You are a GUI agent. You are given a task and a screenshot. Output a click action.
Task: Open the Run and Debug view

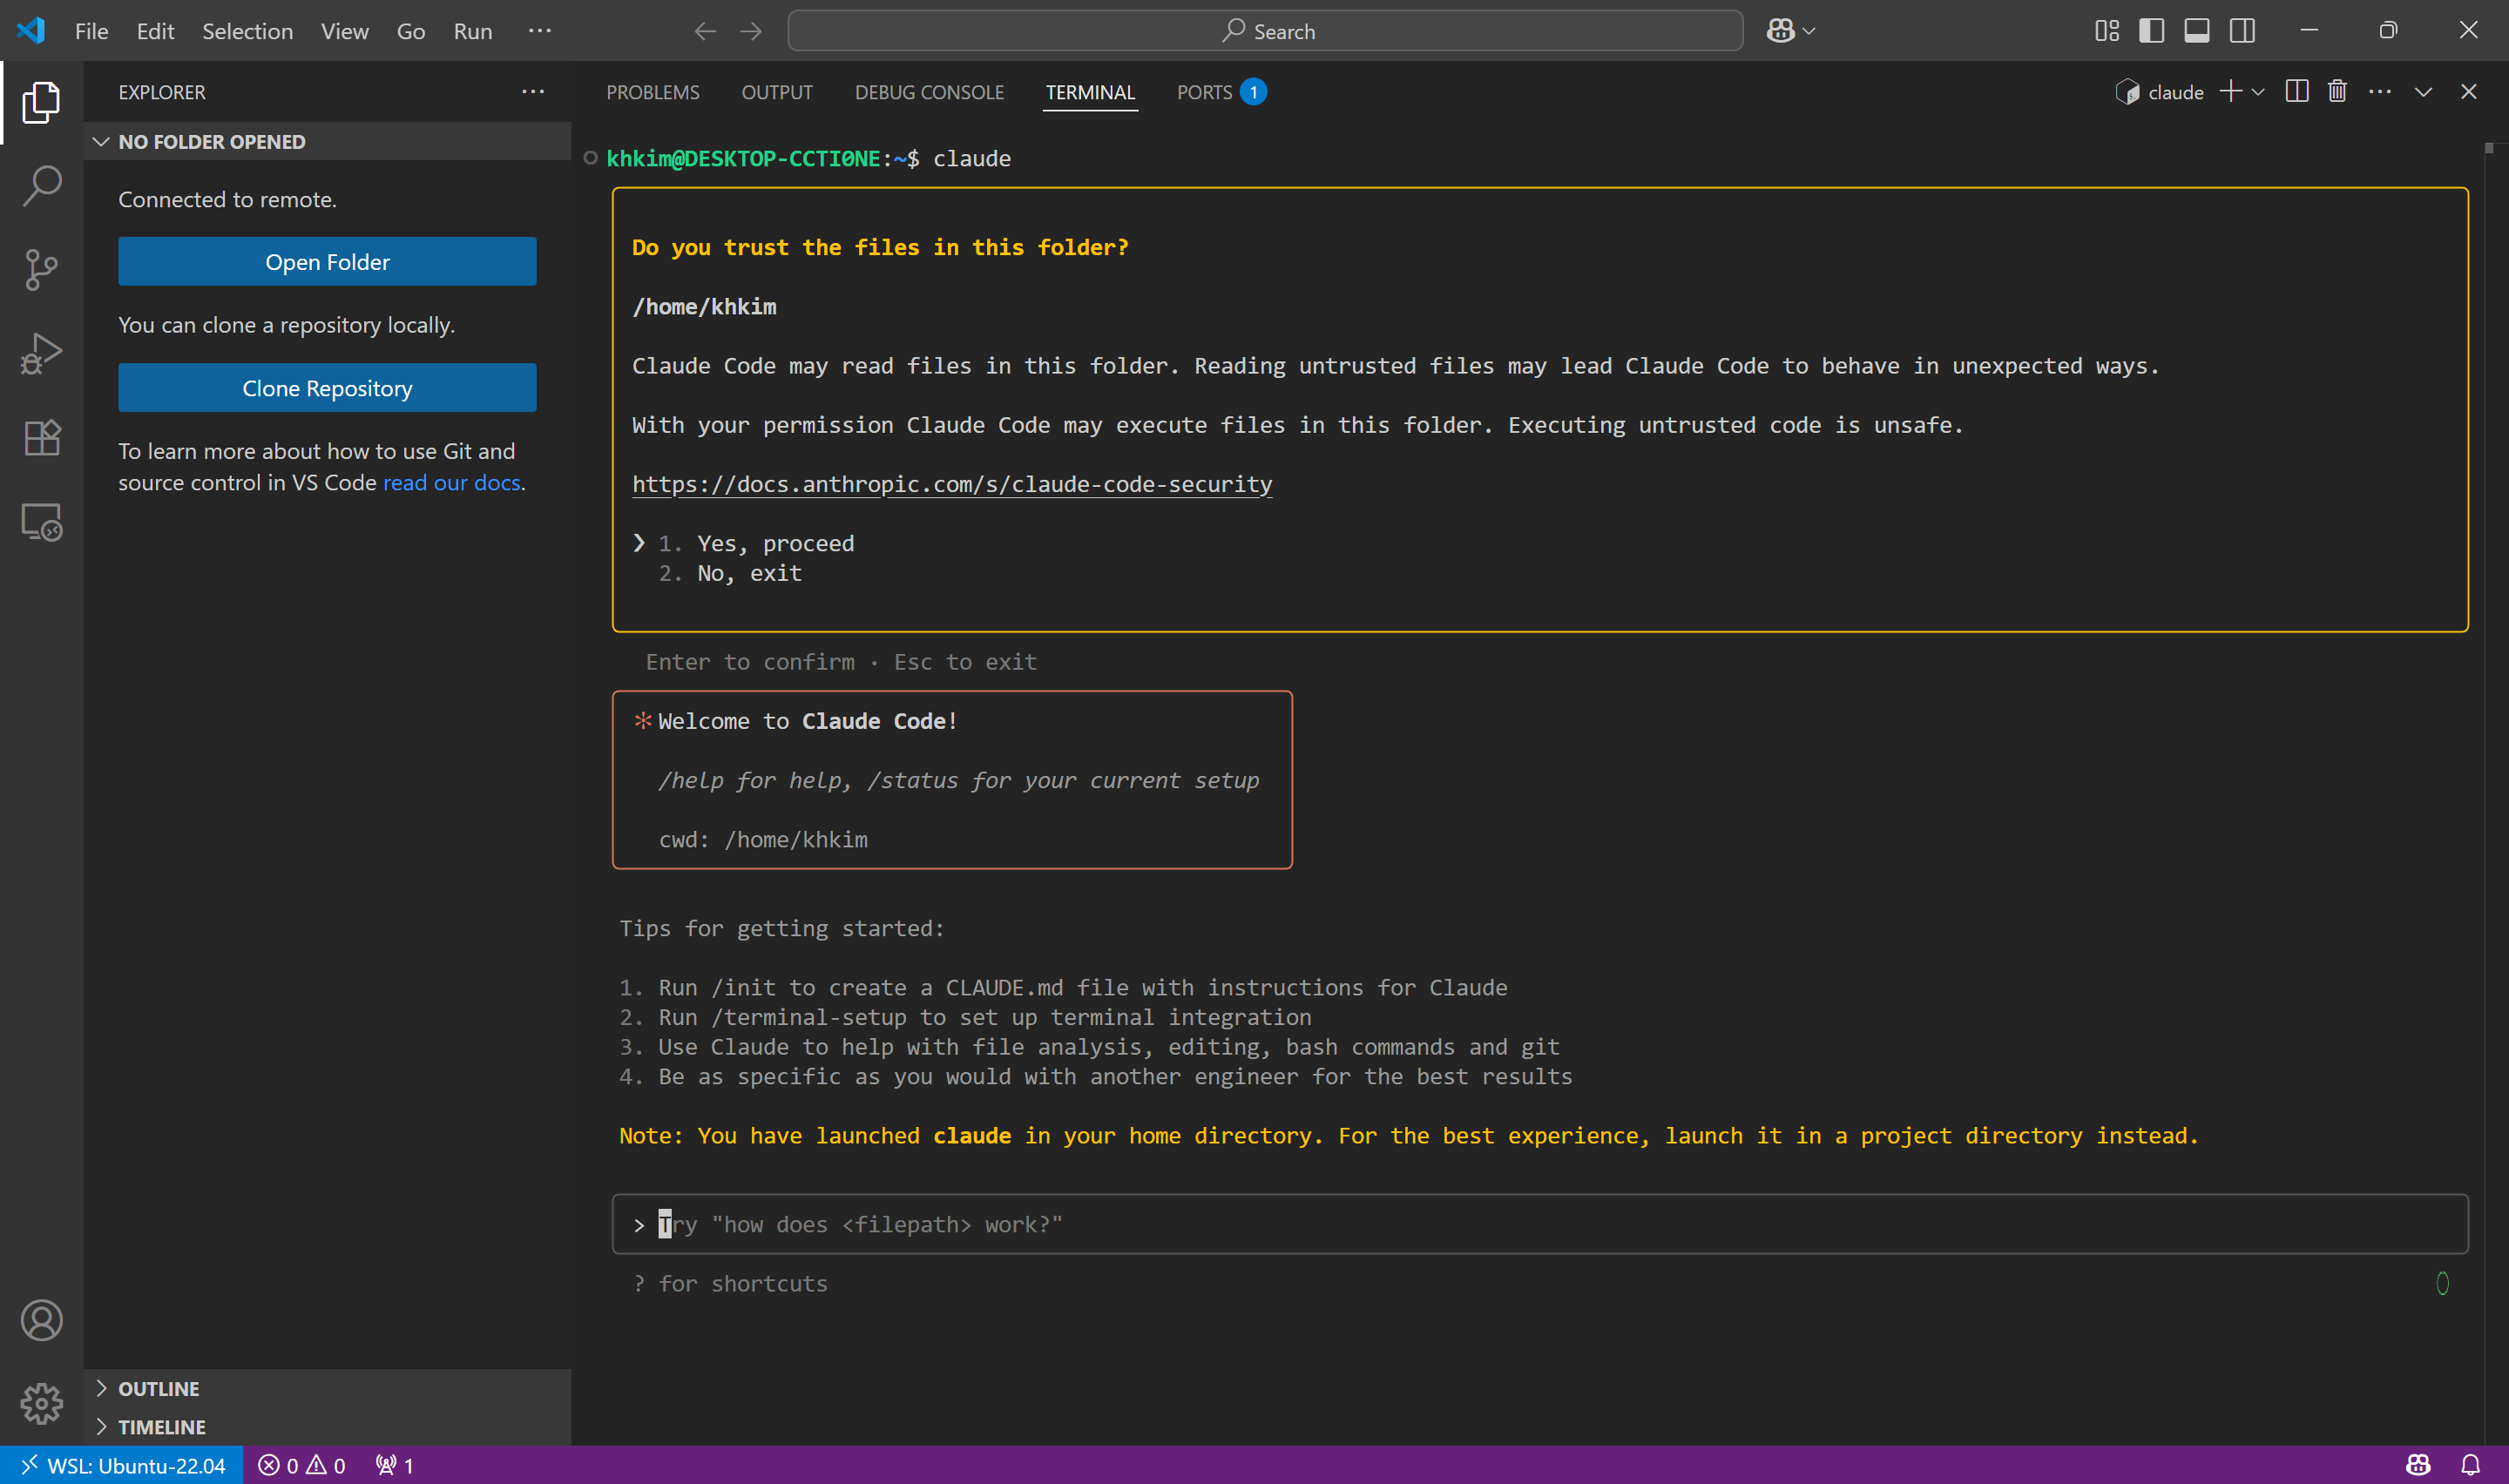[41, 353]
